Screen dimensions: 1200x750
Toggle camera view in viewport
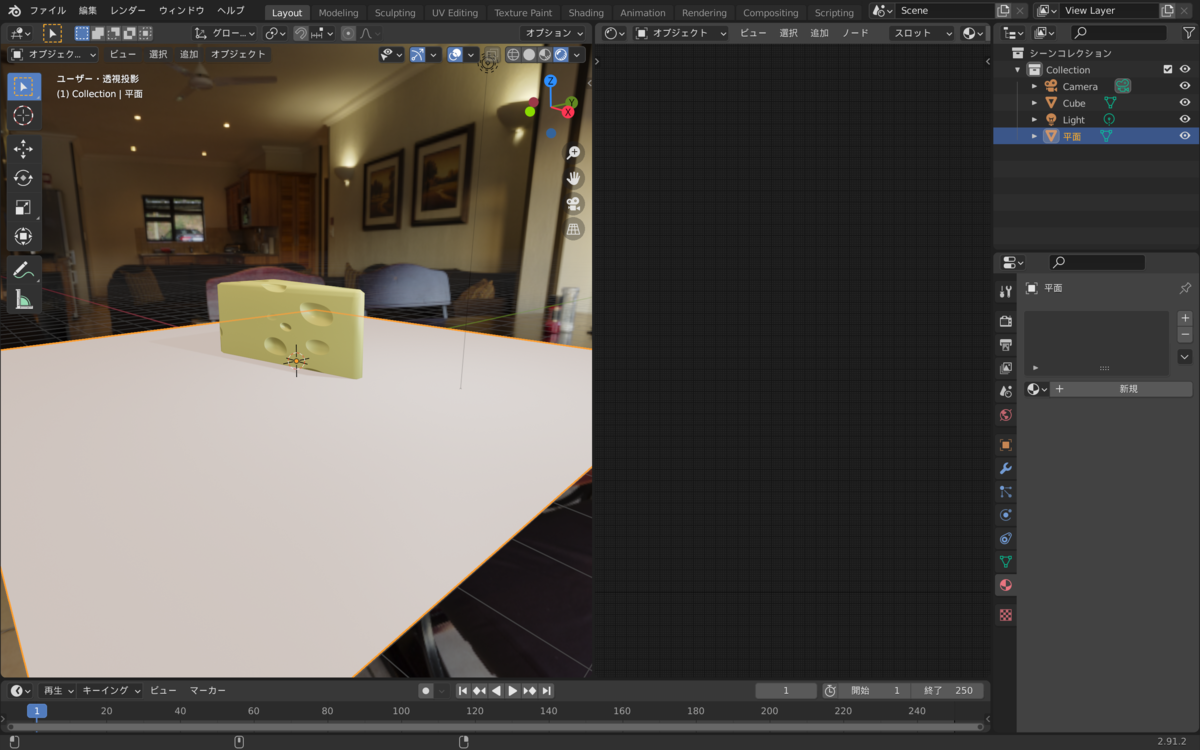click(574, 204)
